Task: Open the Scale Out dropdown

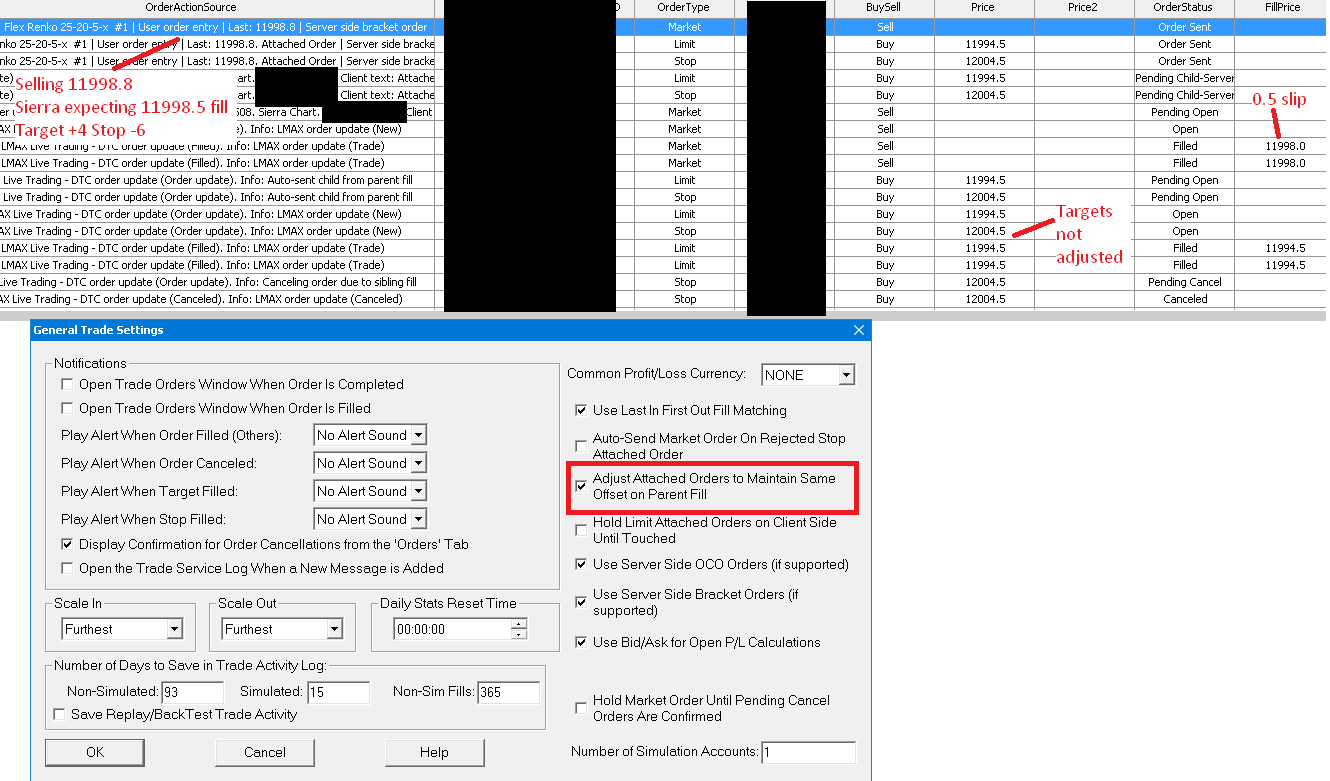Action: coord(334,629)
